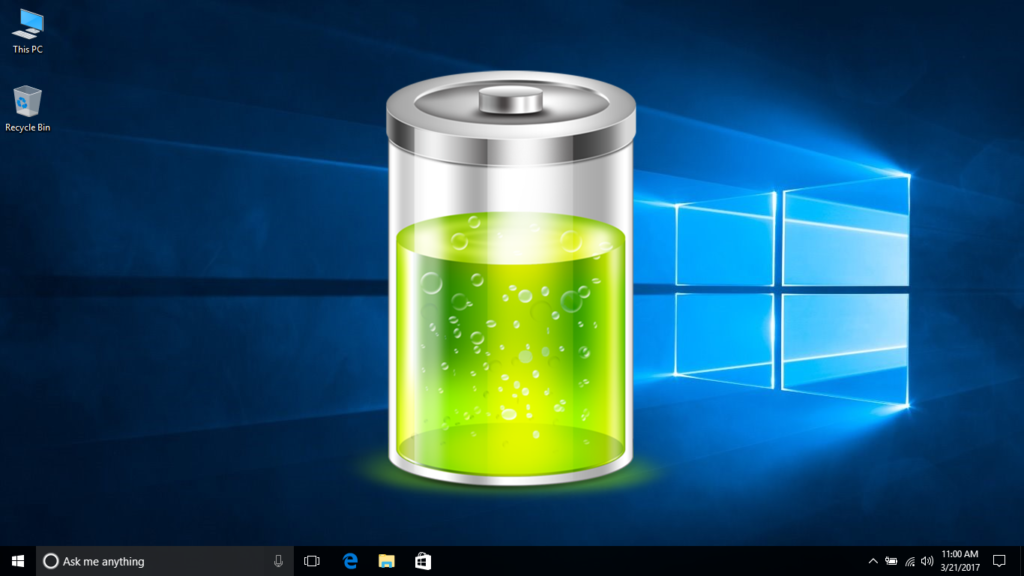Open the clock showing 11:00 AM
1024x576 pixels.
coord(960,561)
